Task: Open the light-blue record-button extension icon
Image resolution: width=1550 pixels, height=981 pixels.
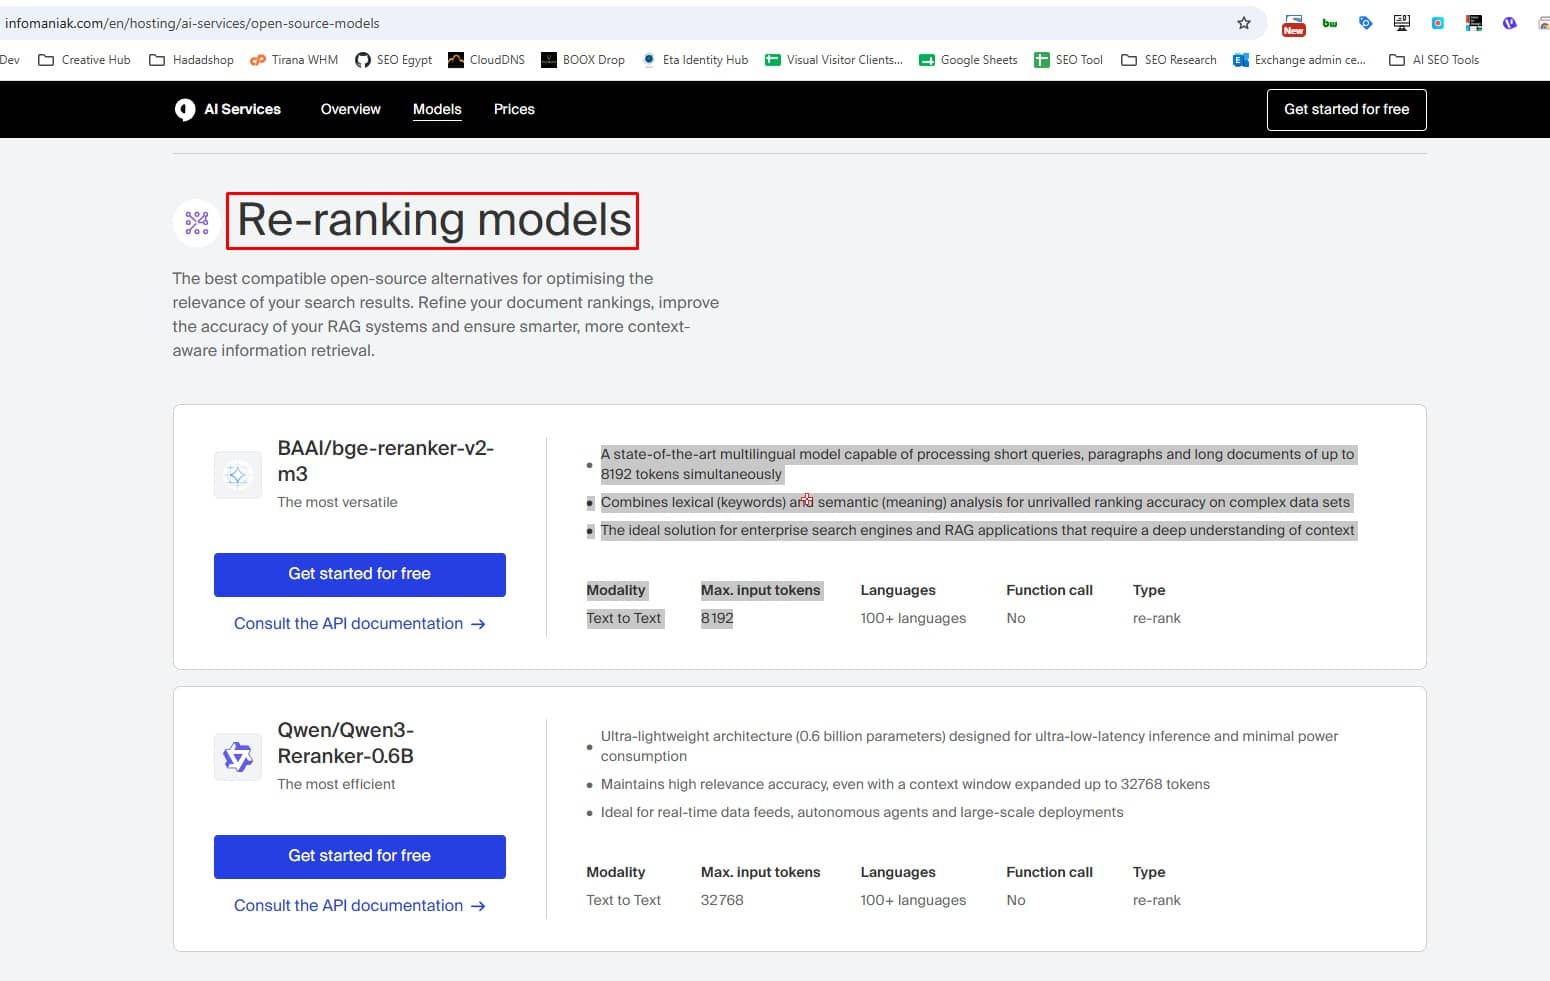Action: tap(1438, 23)
